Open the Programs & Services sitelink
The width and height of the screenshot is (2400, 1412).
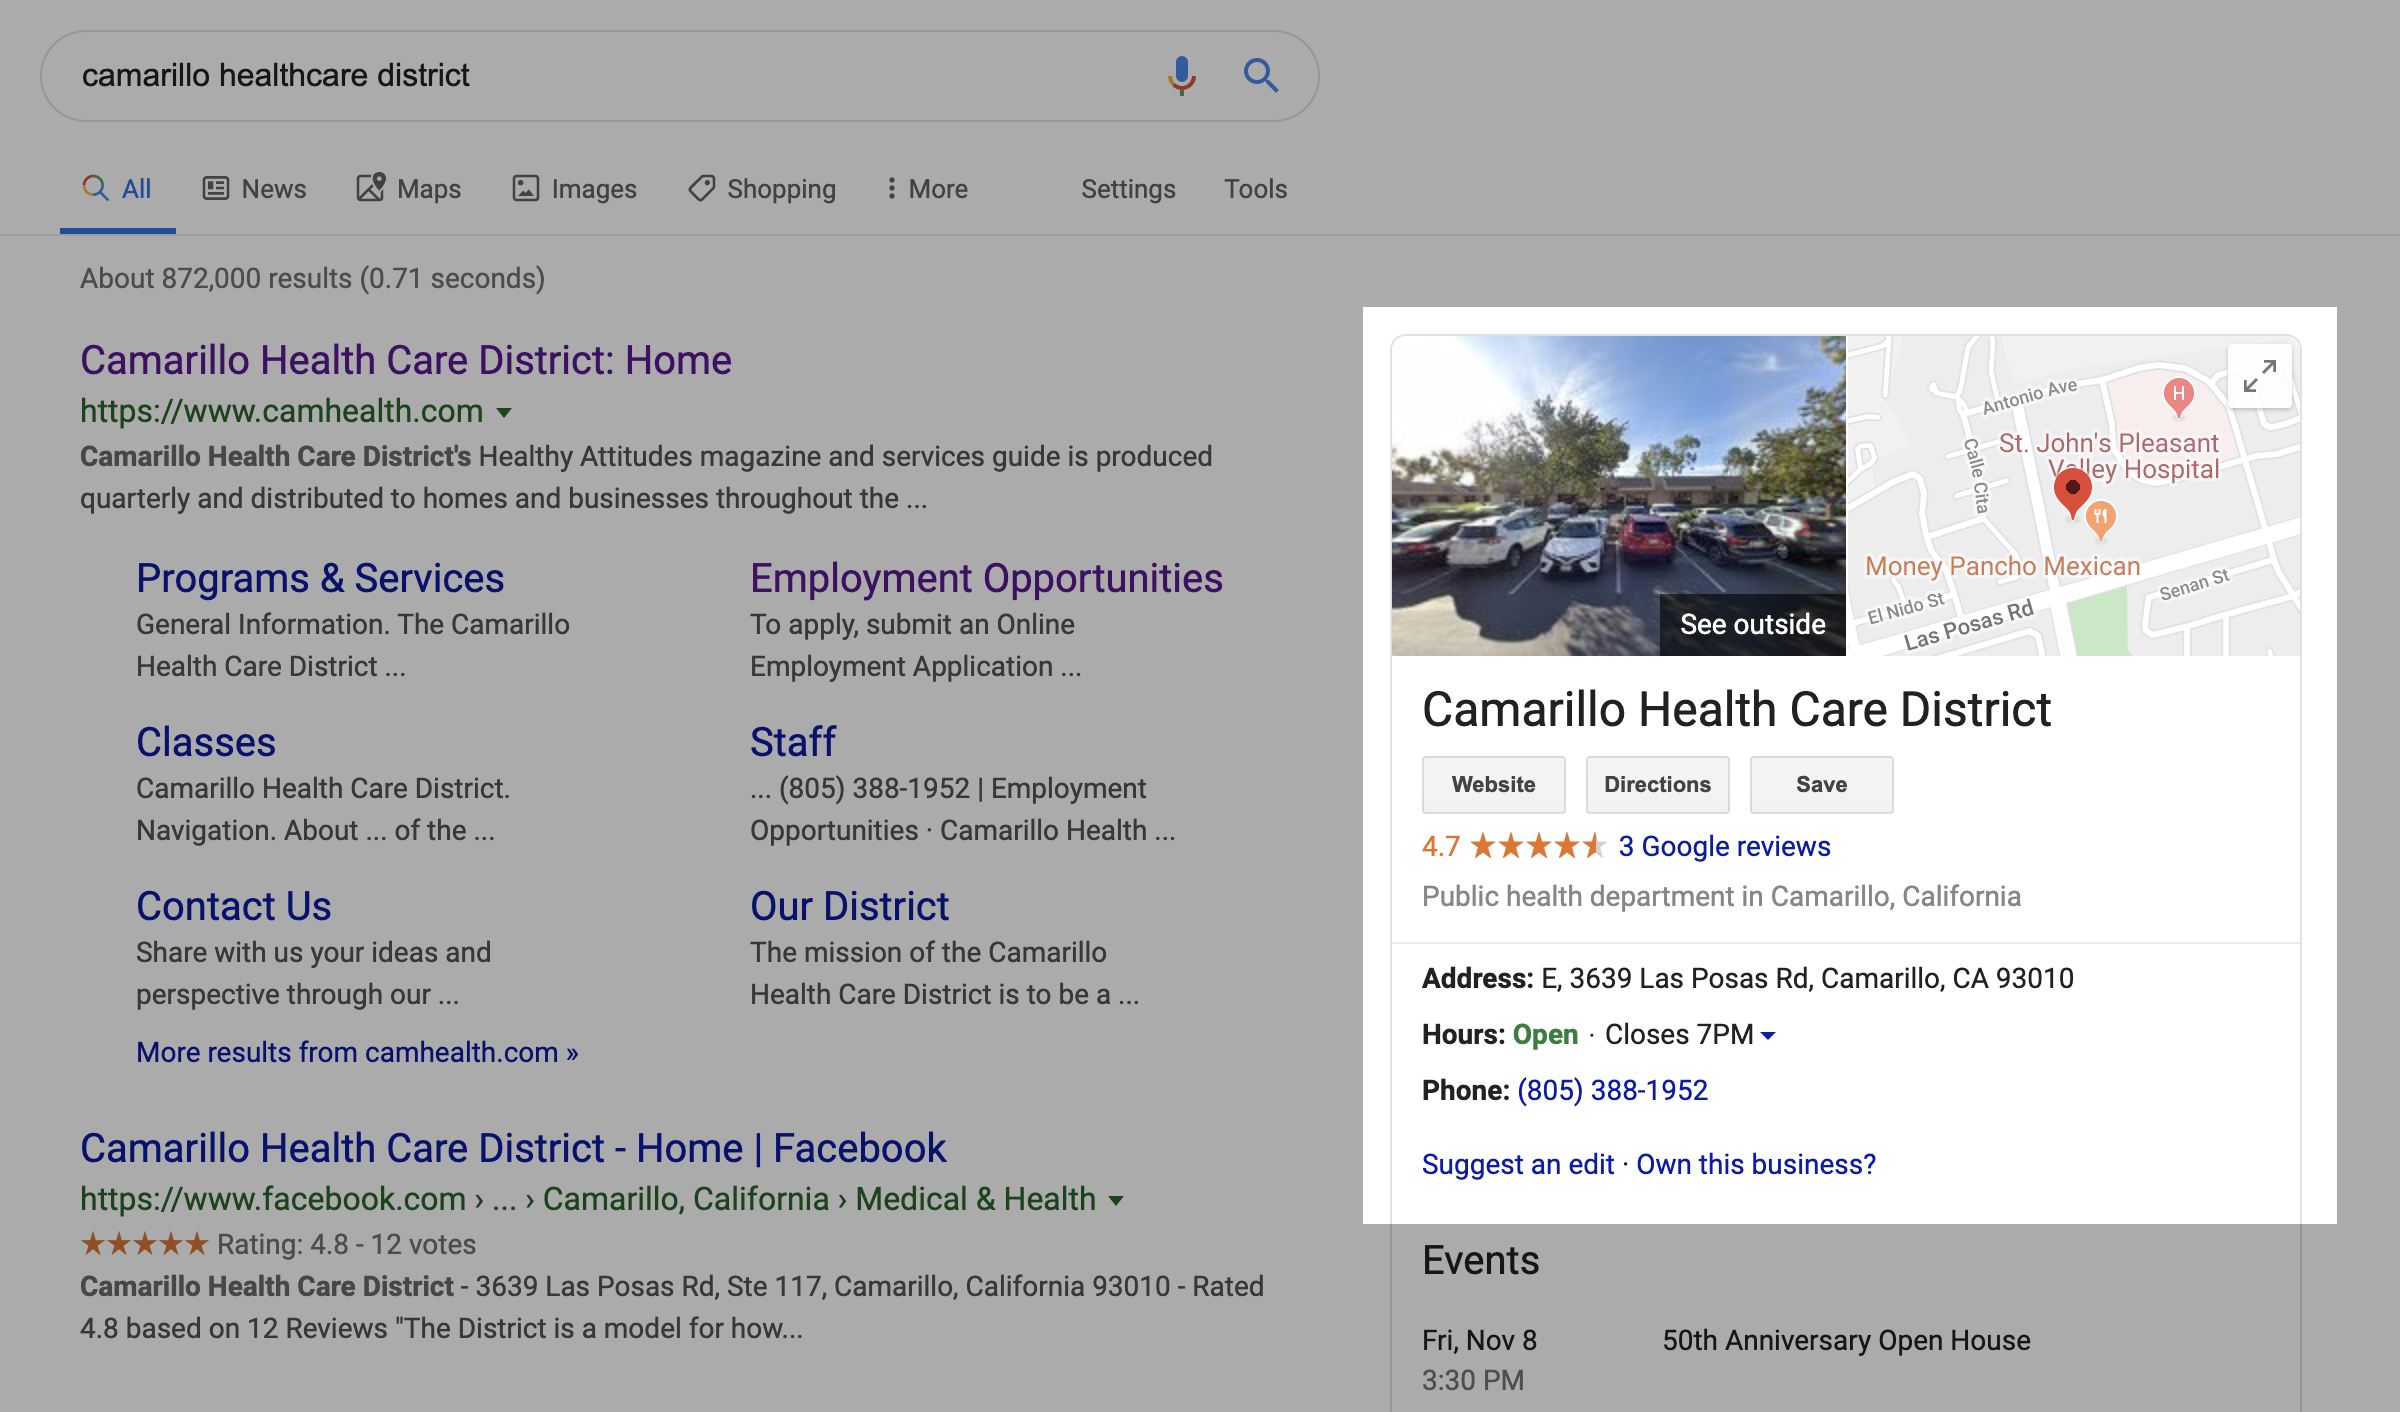pyautogui.click(x=320, y=578)
